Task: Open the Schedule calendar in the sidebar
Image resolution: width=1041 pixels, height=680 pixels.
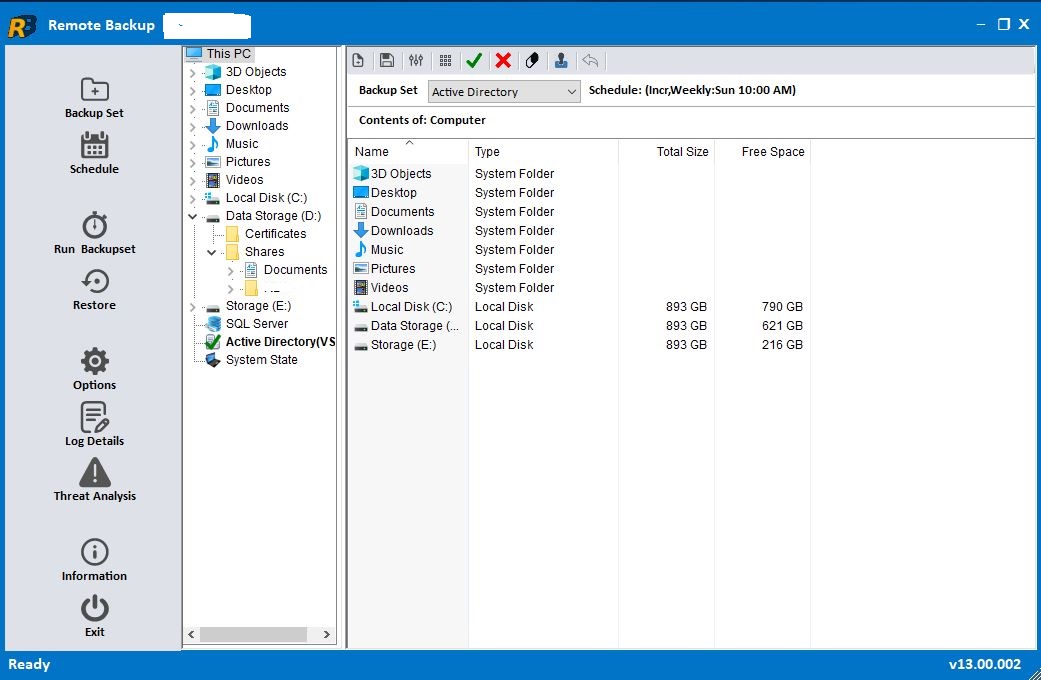Action: (x=94, y=154)
